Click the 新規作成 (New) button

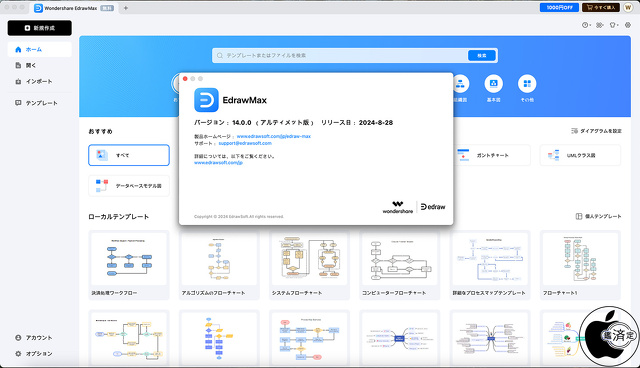(40, 28)
